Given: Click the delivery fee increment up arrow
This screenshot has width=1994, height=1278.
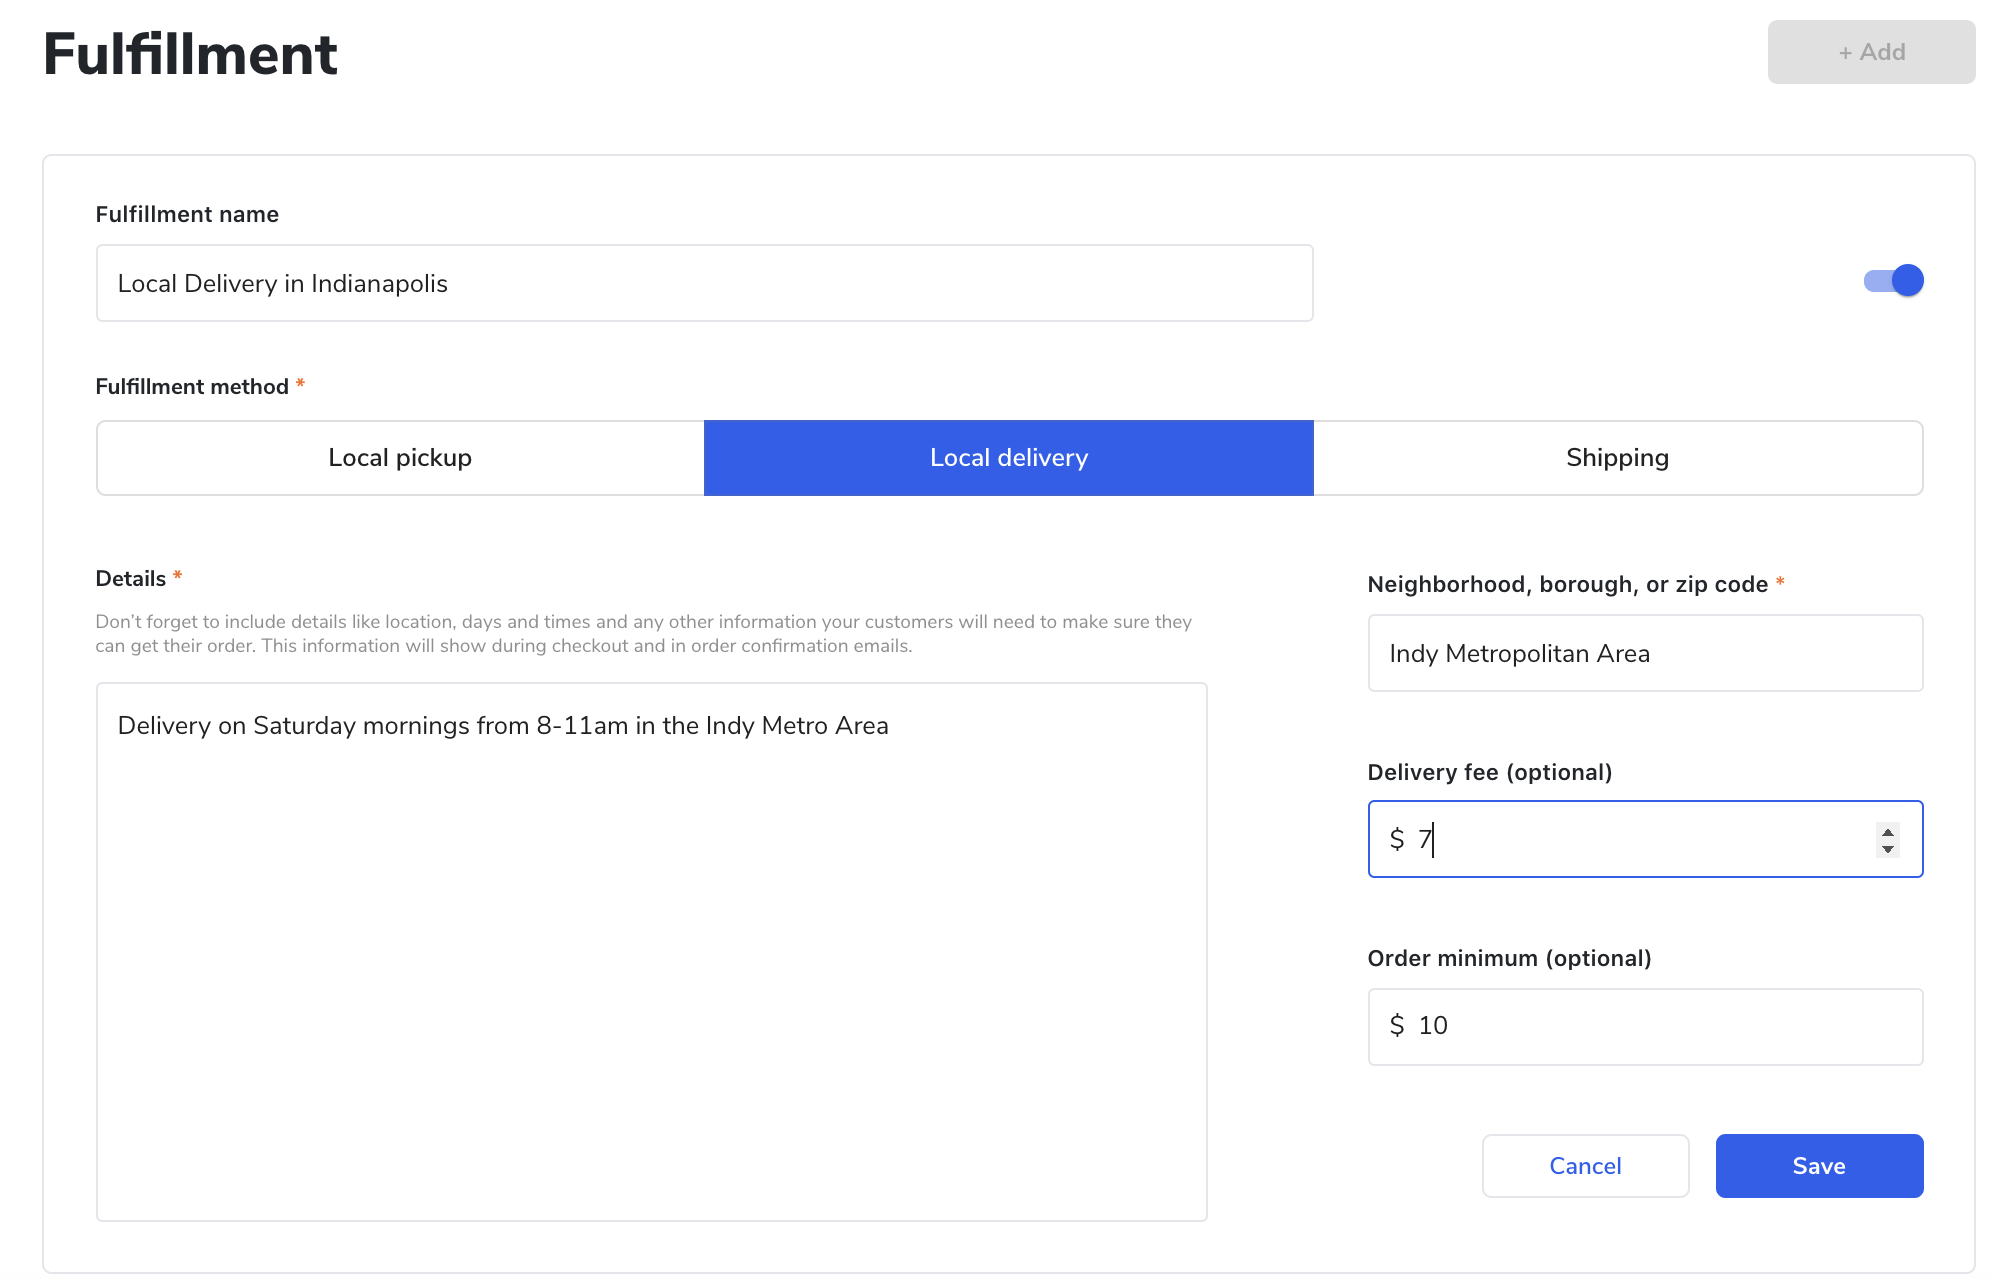Looking at the screenshot, I should tap(1887, 831).
